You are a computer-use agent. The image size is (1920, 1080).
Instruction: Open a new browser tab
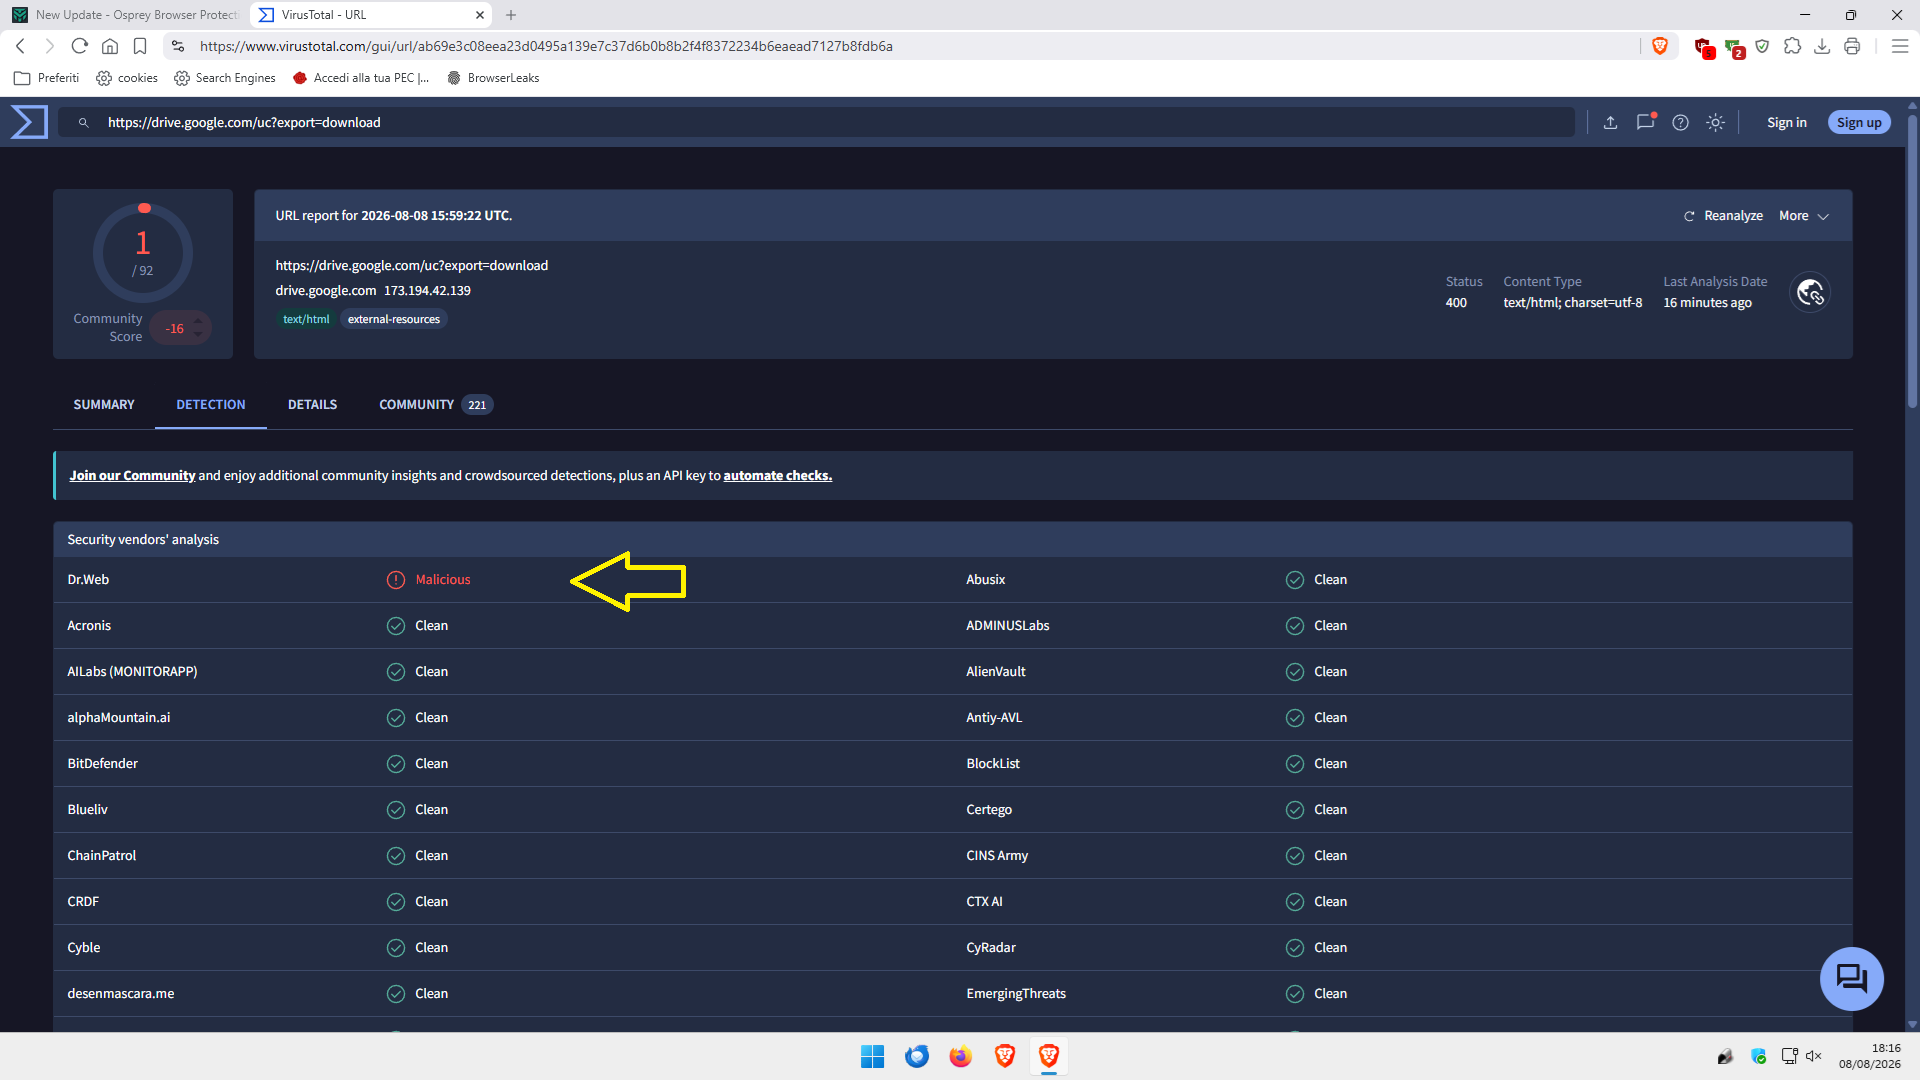coord(511,15)
